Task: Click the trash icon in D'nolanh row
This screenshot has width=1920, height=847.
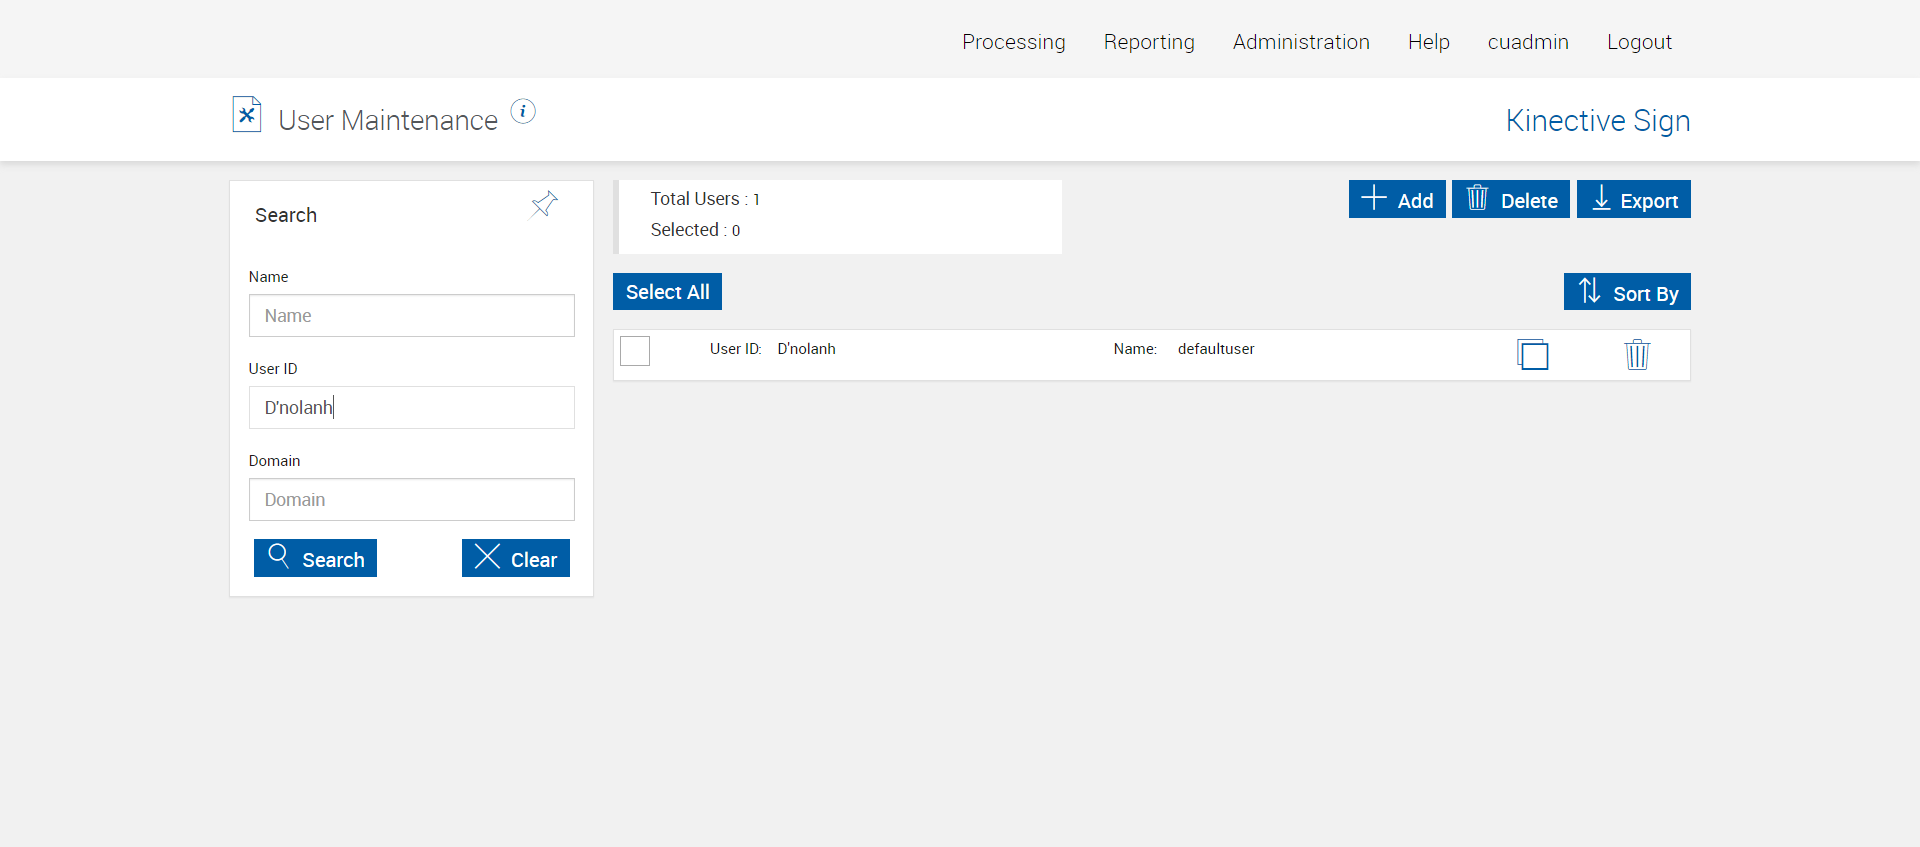Action: click(1637, 355)
